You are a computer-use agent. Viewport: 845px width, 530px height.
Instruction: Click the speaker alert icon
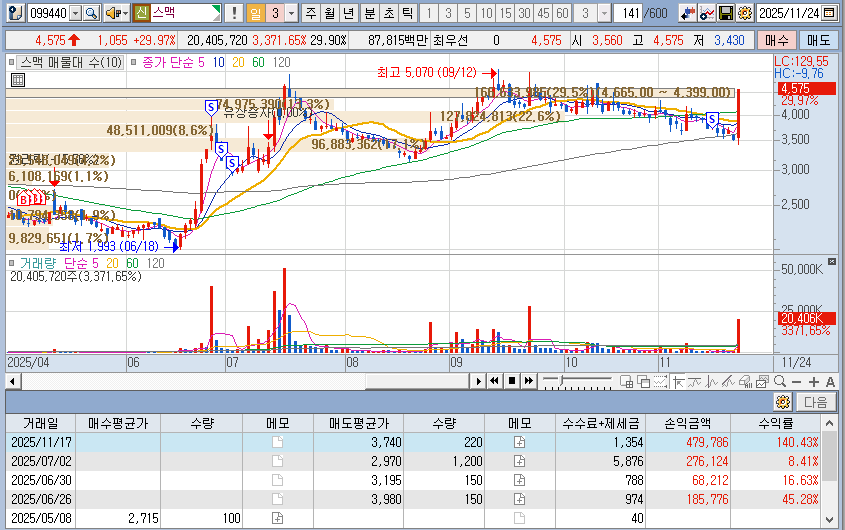click(x=113, y=13)
